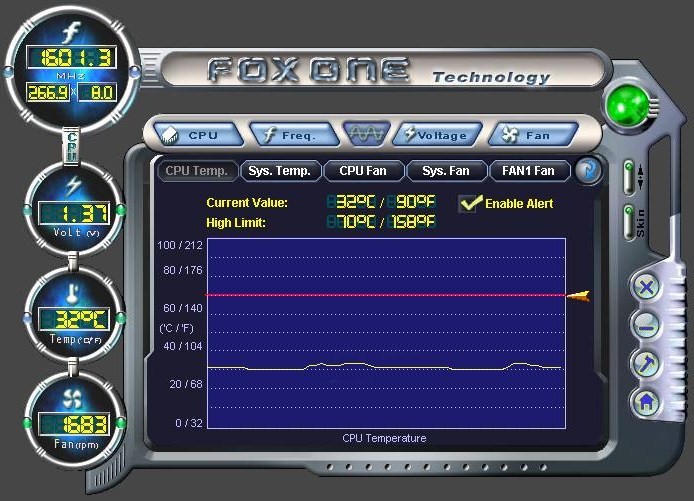Click left blue knob on frequency gauge

coord(8,72)
